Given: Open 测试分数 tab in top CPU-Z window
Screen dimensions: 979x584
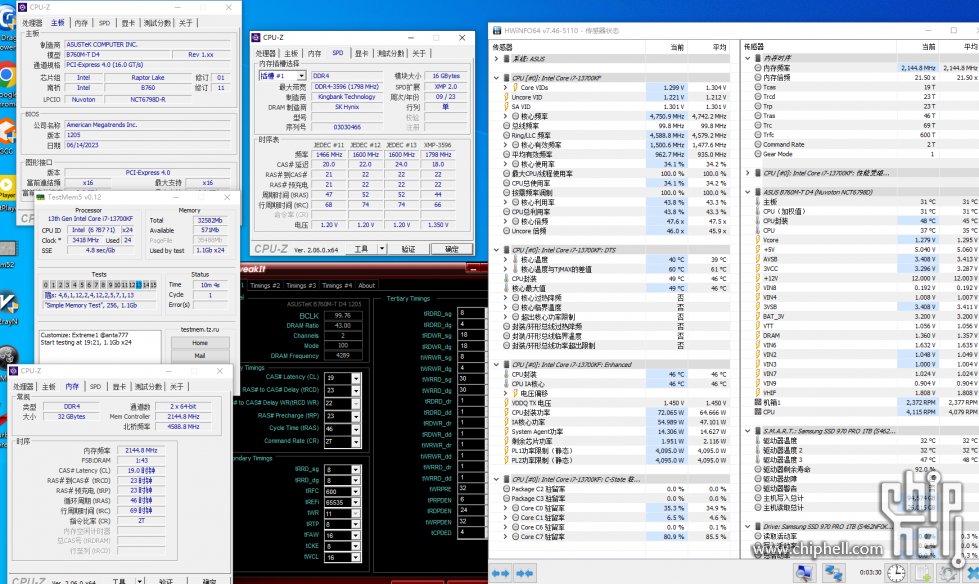Looking at the screenshot, I should [x=157, y=23].
